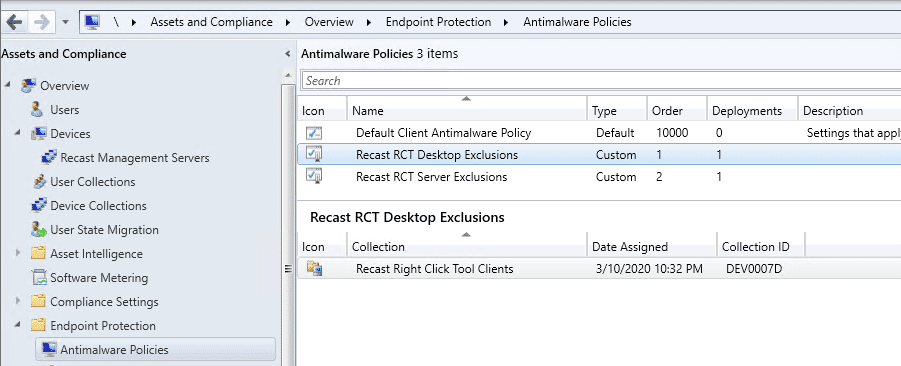Expand the Compliance Settings node
The height and width of the screenshot is (366, 901).
[x=18, y=300]
